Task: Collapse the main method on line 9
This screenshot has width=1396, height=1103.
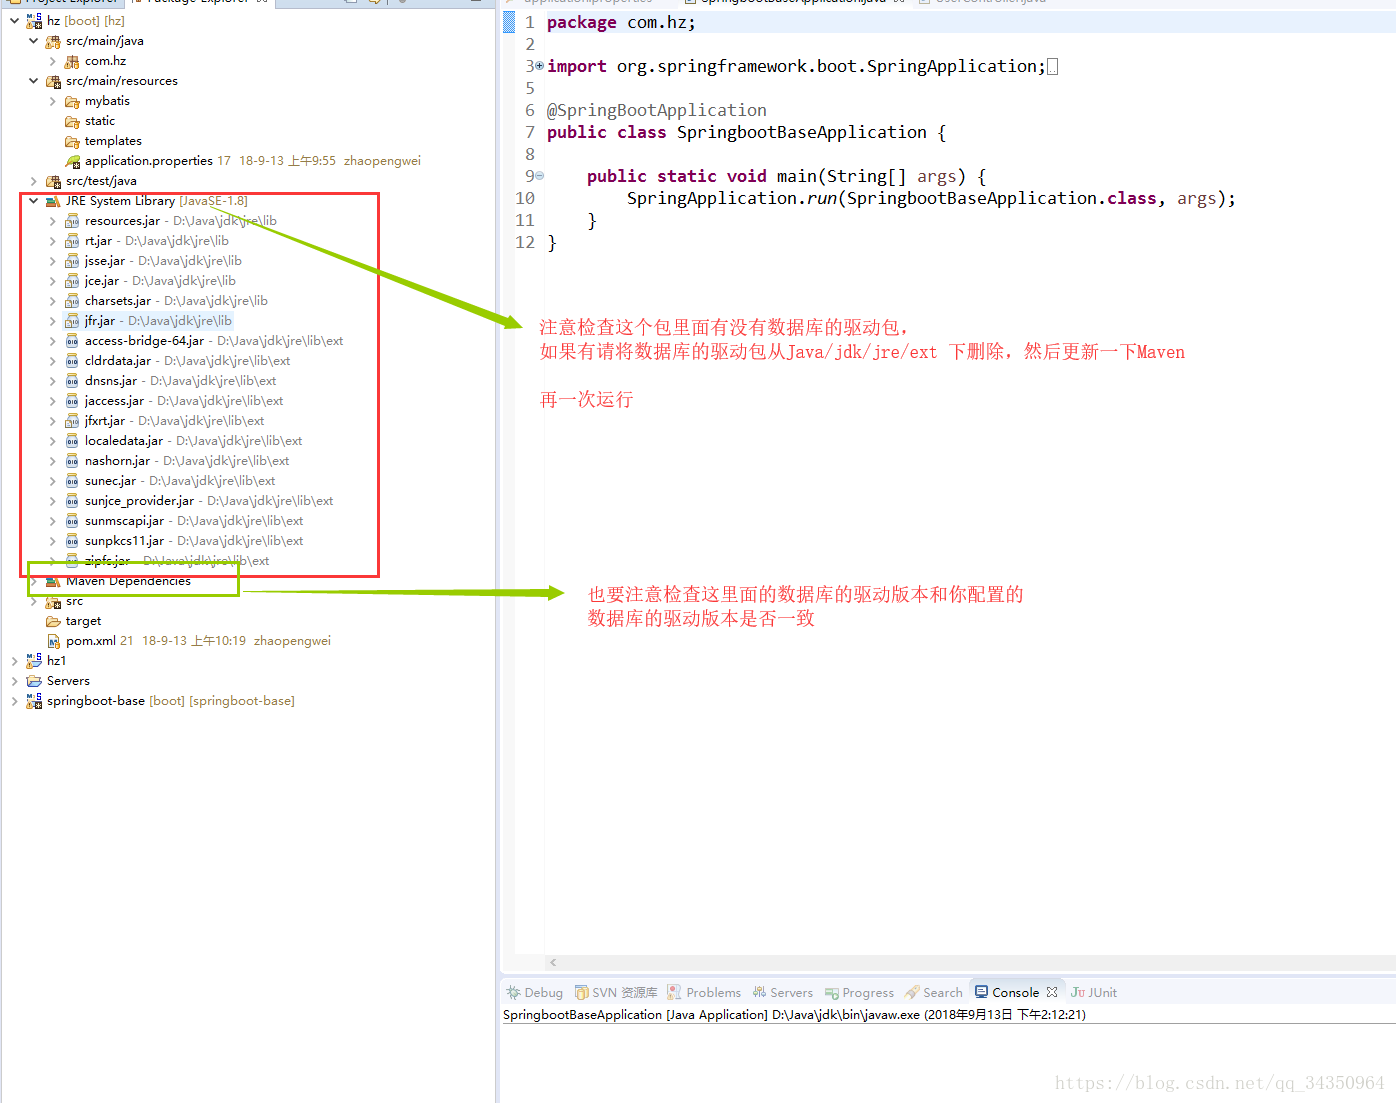Action: tap(540, 176)
